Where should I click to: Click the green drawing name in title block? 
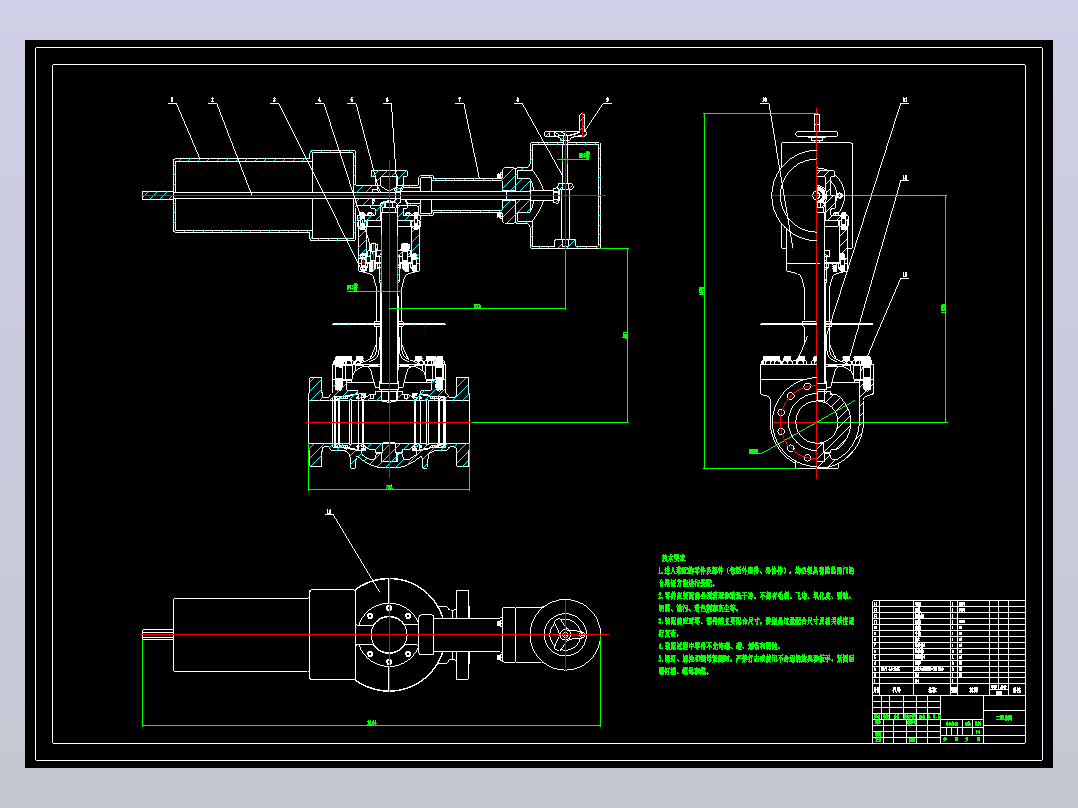coord(1004,718)
